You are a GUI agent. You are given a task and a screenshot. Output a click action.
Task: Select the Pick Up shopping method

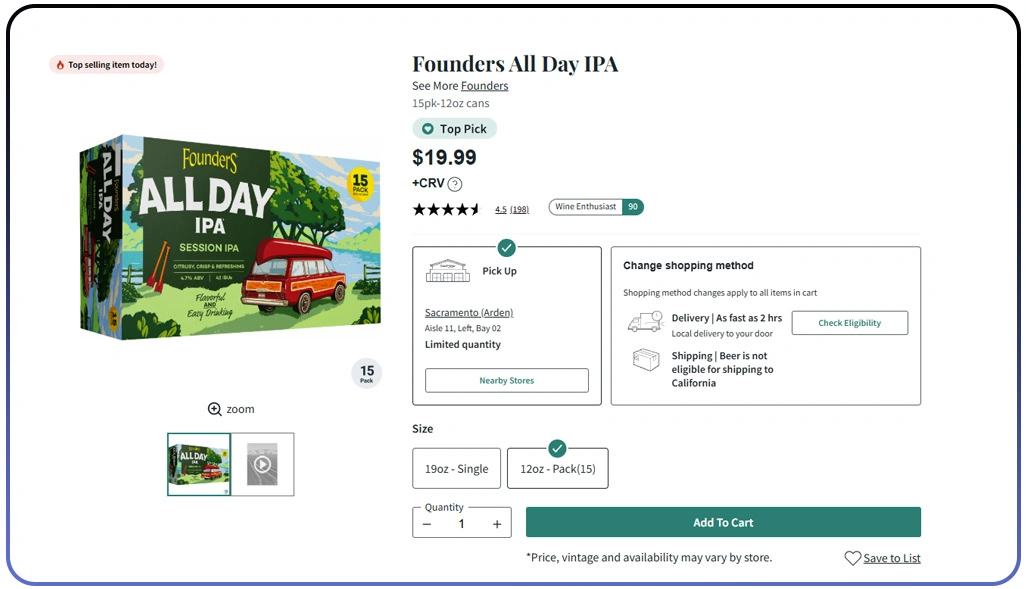tap(507, 325)
